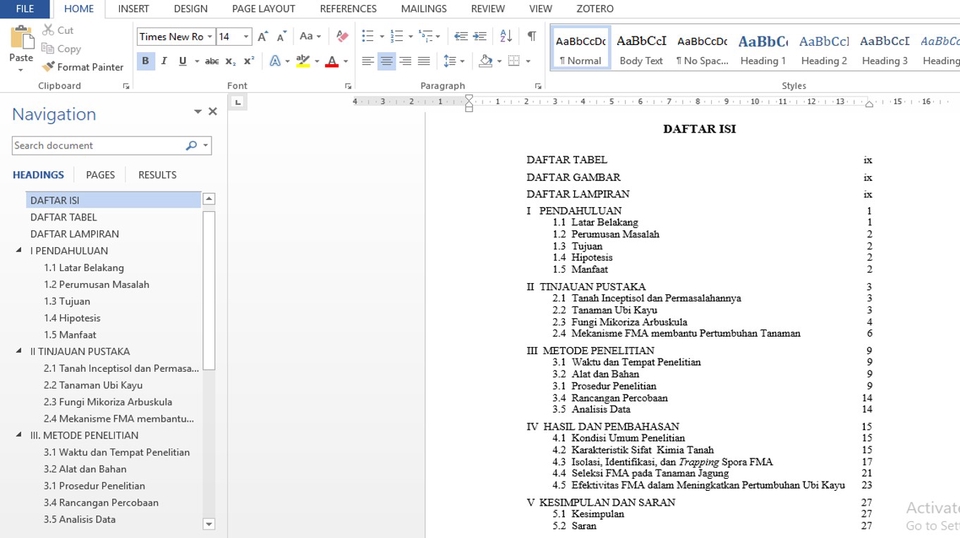Show PAGES view in Navigation pane
Screen dimensions: 960x538
(x=100, y=175)
